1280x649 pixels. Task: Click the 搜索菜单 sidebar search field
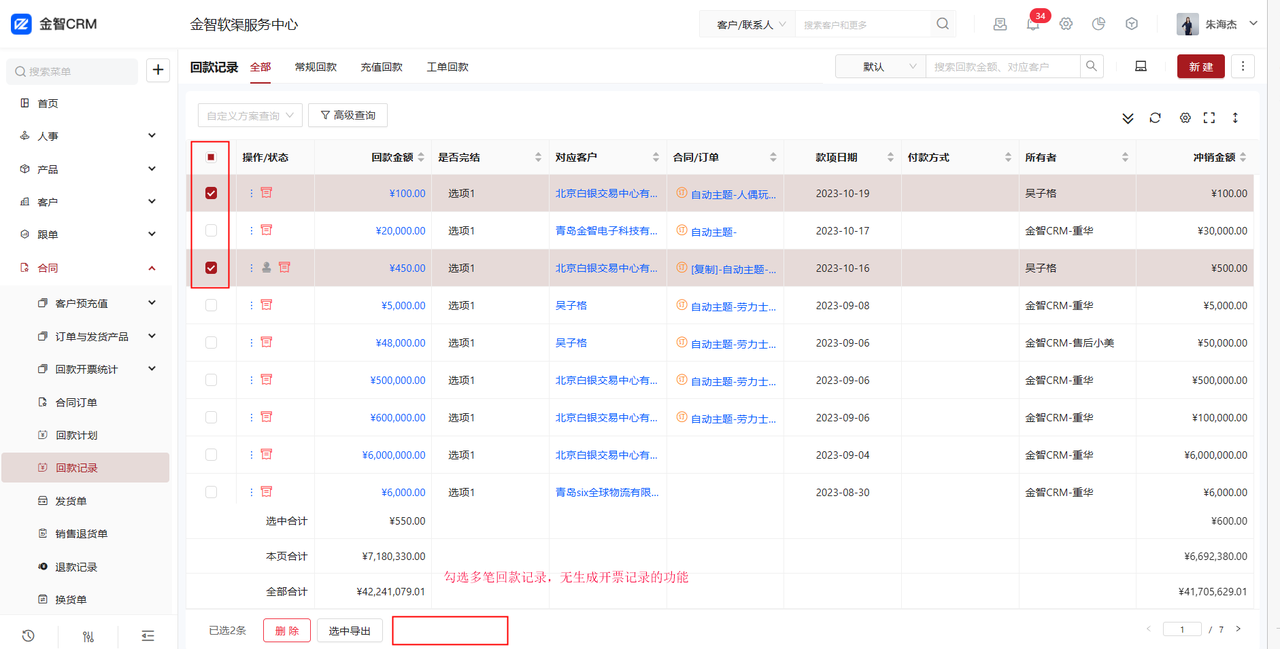pyautogui.click(x=72, y=71)
